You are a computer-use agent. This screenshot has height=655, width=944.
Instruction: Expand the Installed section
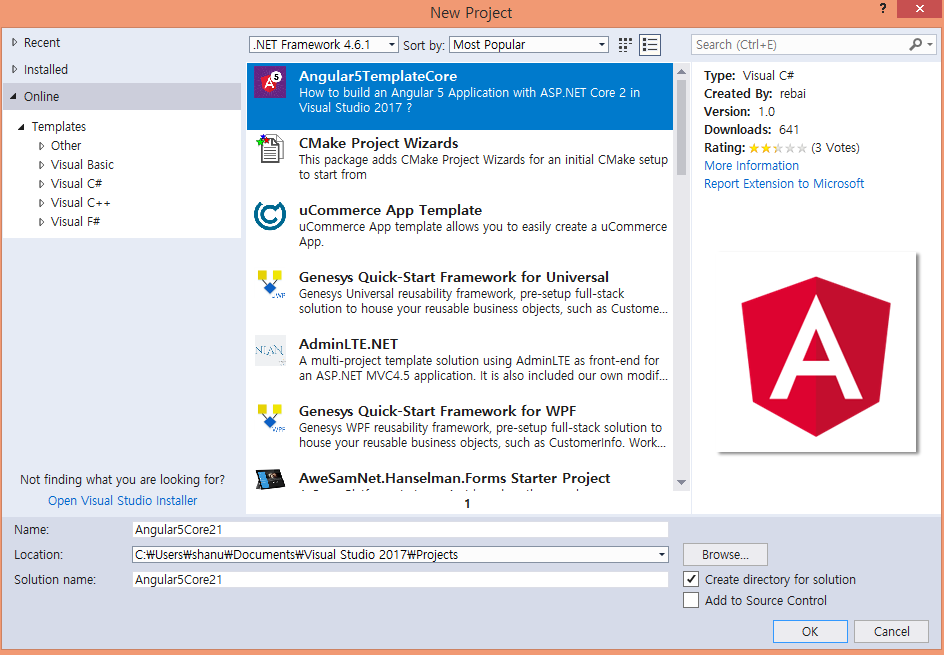(14, 69)
